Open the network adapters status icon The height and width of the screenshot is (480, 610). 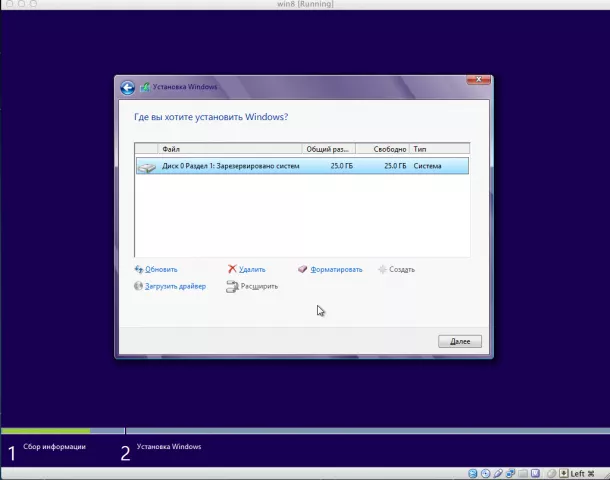coord(510,473)
